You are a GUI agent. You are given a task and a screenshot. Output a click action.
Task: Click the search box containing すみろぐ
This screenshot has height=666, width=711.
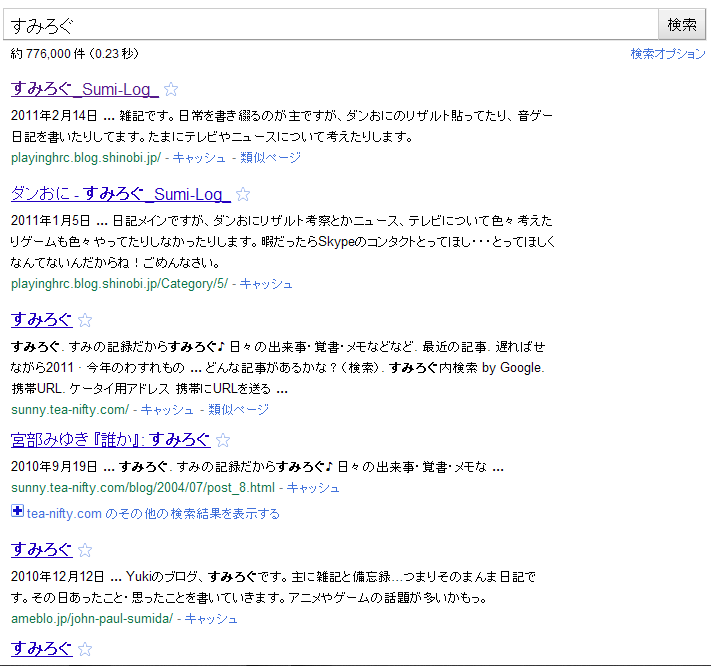[x=331, y=24]
